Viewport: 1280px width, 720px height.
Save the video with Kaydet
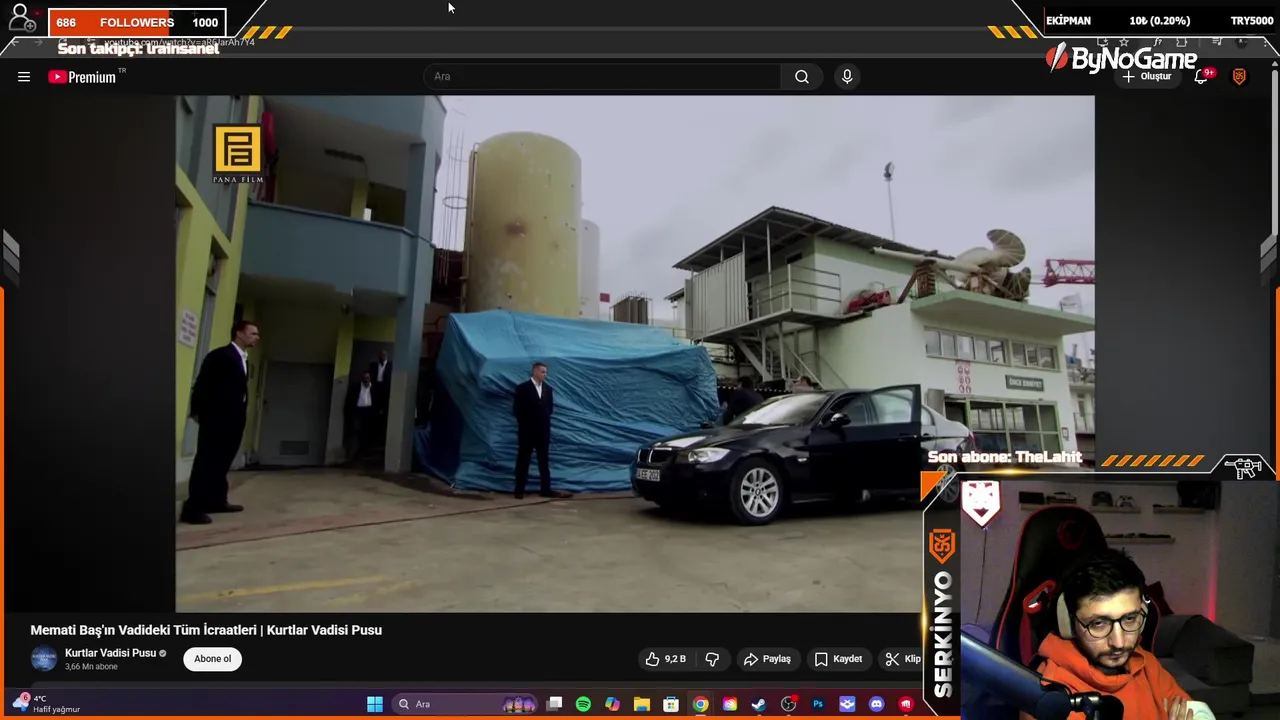click(x=838, y=659)
